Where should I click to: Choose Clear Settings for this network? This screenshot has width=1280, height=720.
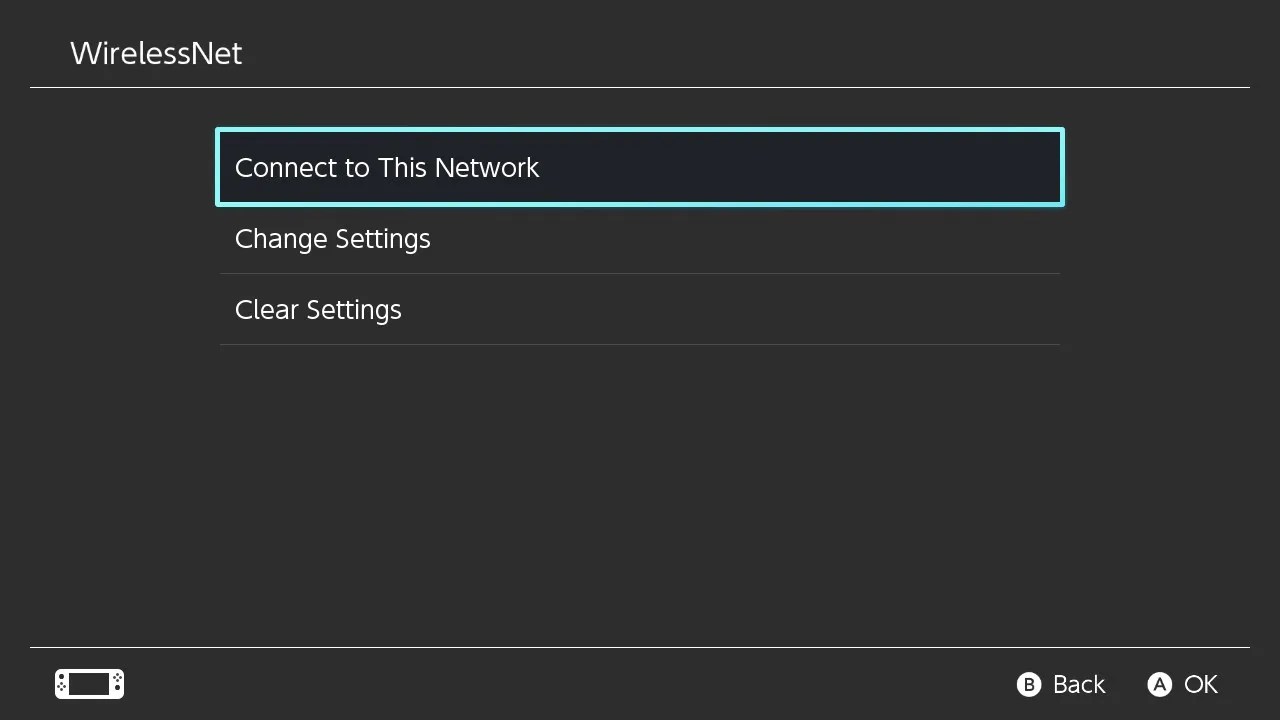640,310
